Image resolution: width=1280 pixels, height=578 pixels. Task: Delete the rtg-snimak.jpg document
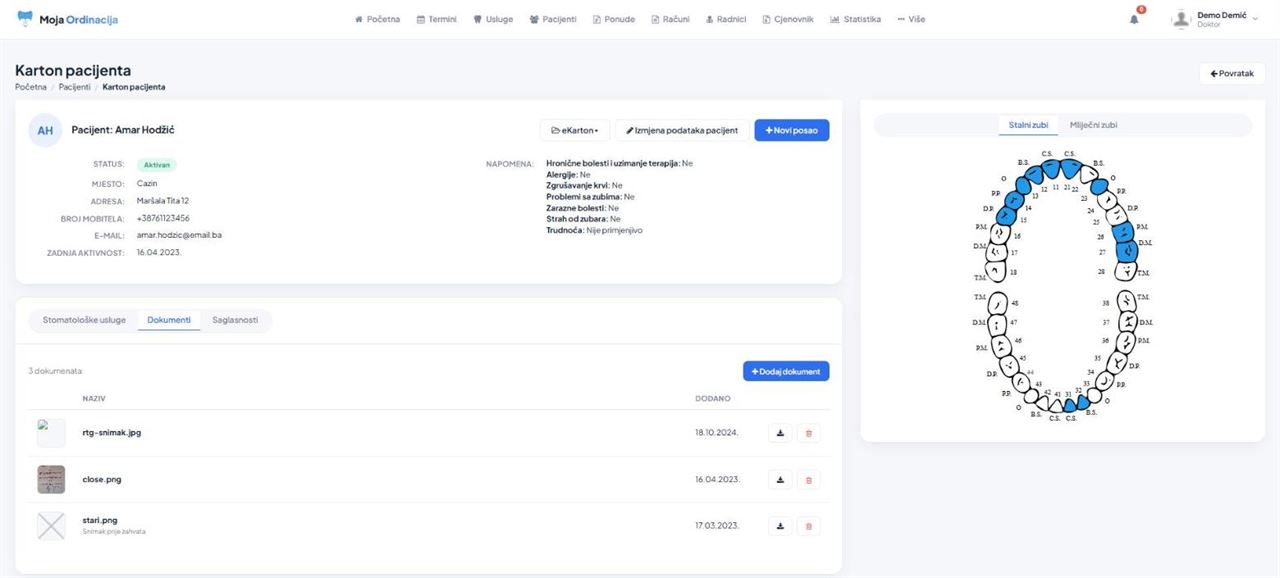click(808, 433)
